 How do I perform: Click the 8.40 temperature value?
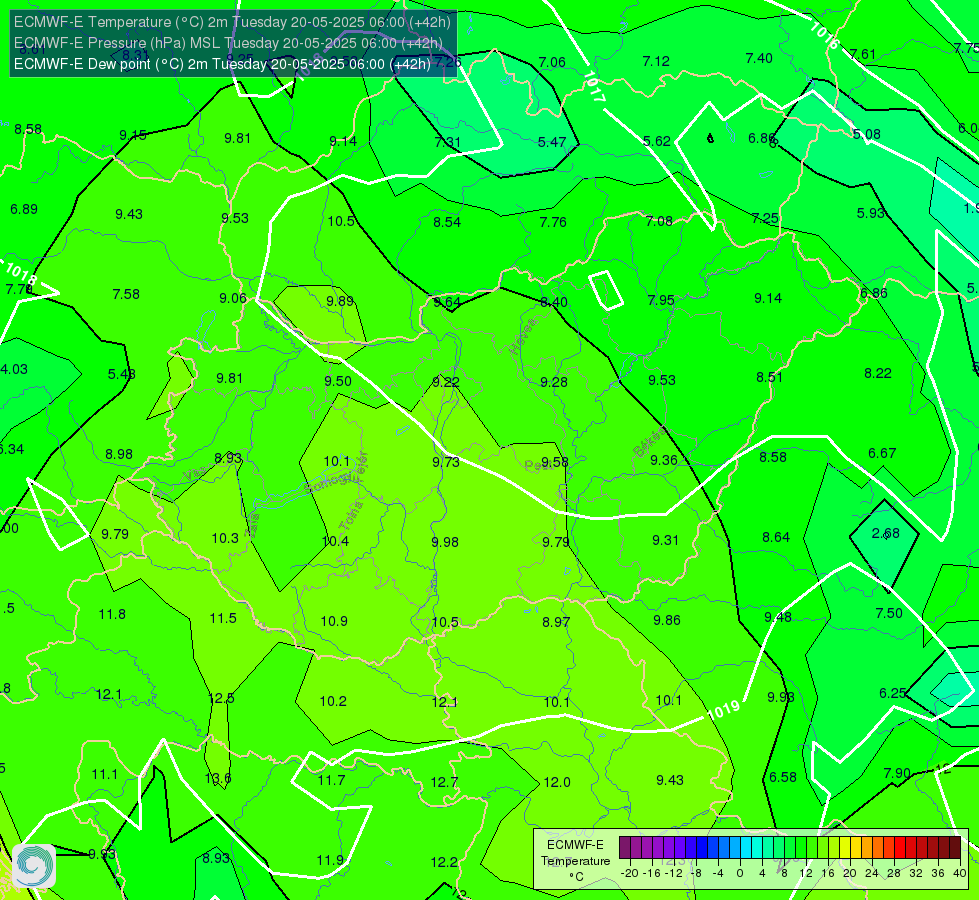[554, 302]
